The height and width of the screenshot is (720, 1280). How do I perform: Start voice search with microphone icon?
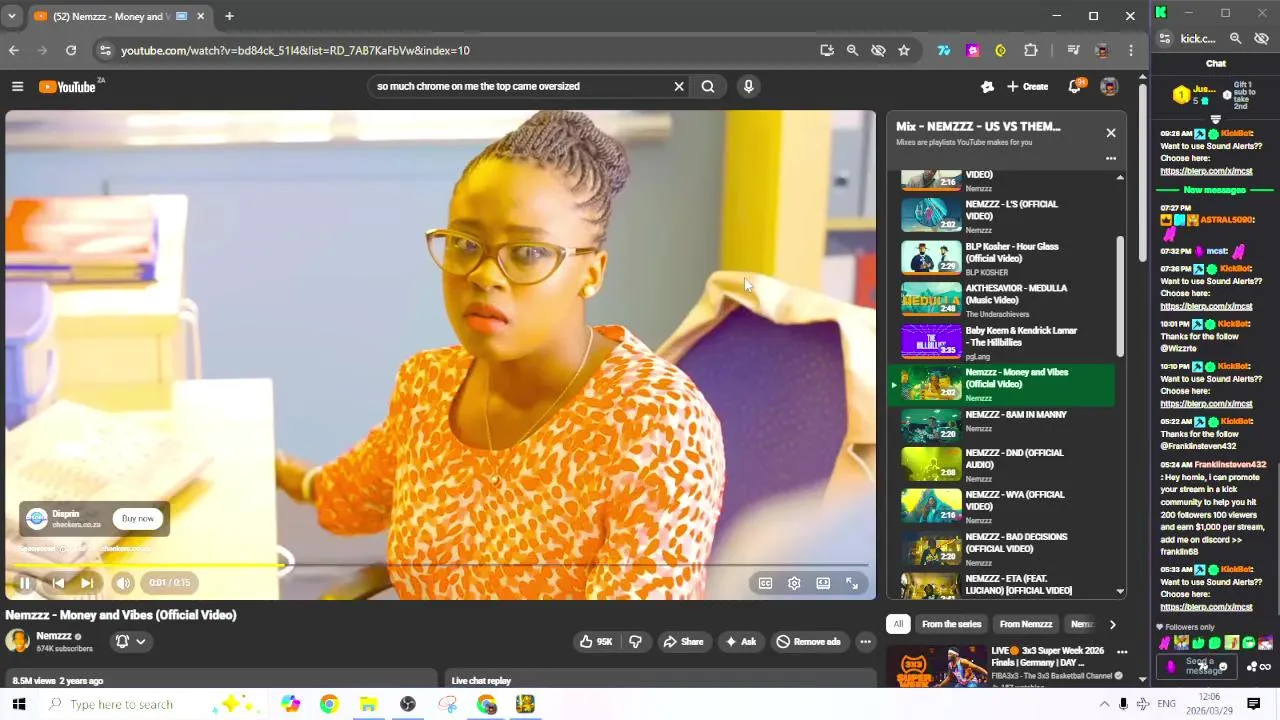[748, 86]
